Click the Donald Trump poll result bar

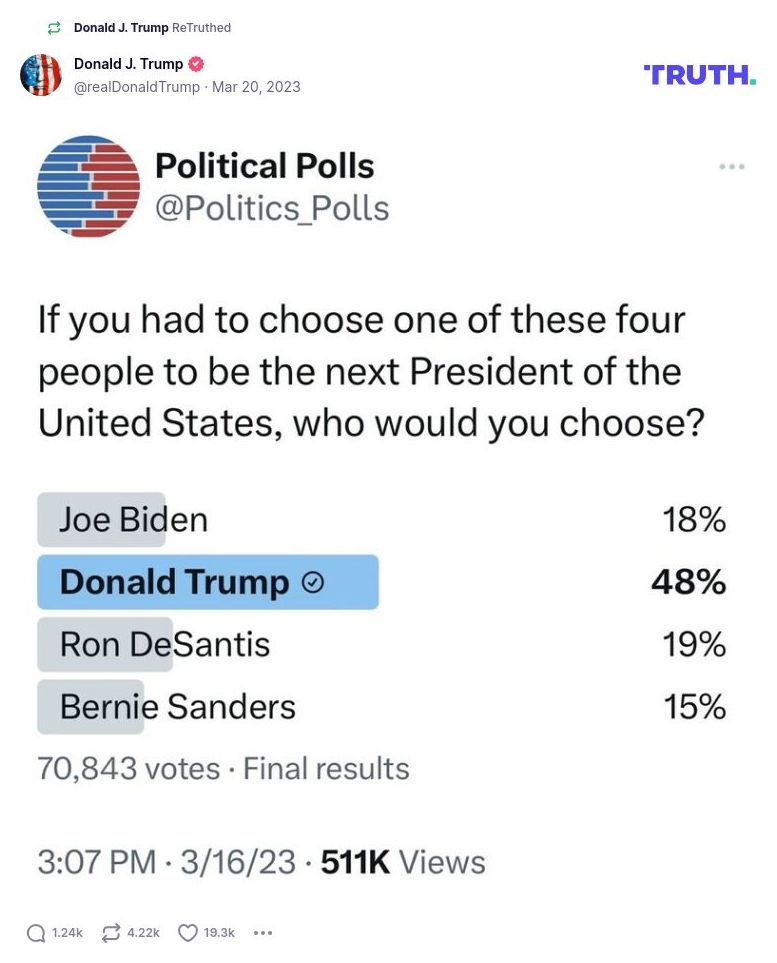207,582
